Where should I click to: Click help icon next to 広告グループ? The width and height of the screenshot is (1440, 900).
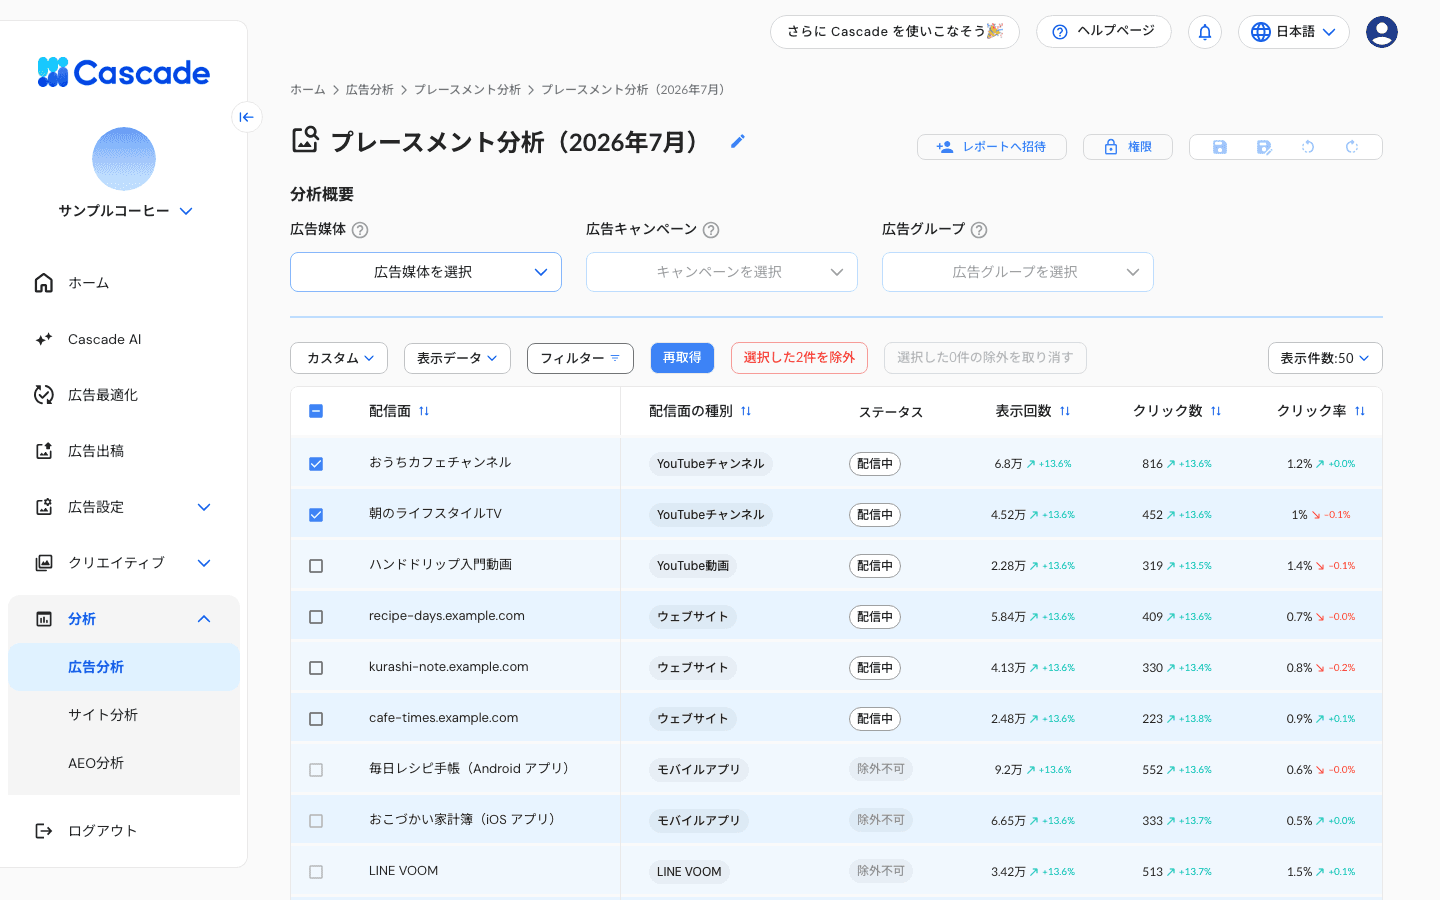click(x=979, y=230)
